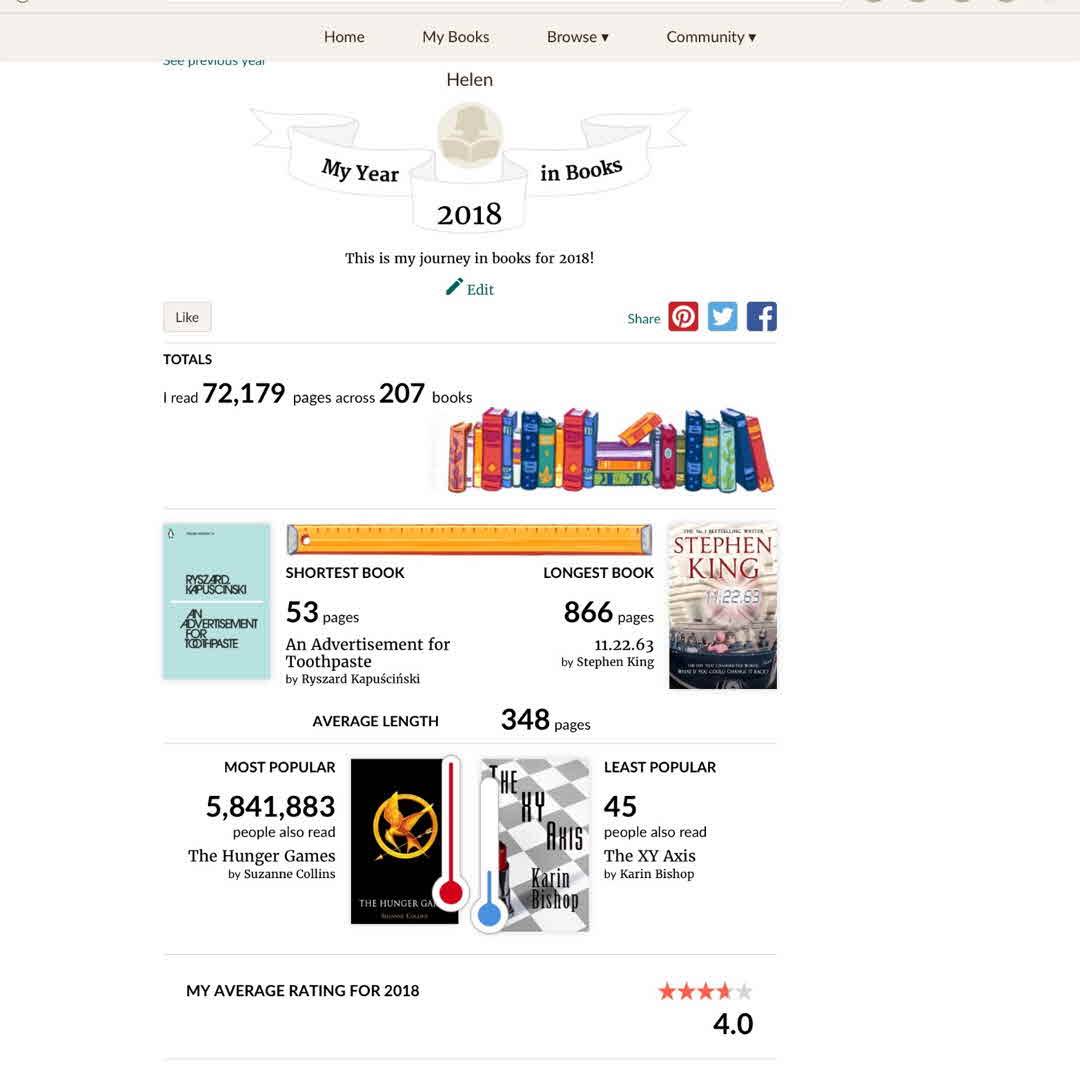Image resolution: width=1080 pixels, height=1080 pixels.
Task: Open the See previous year link
Action: pyautogui.click(x=214, y=61)
